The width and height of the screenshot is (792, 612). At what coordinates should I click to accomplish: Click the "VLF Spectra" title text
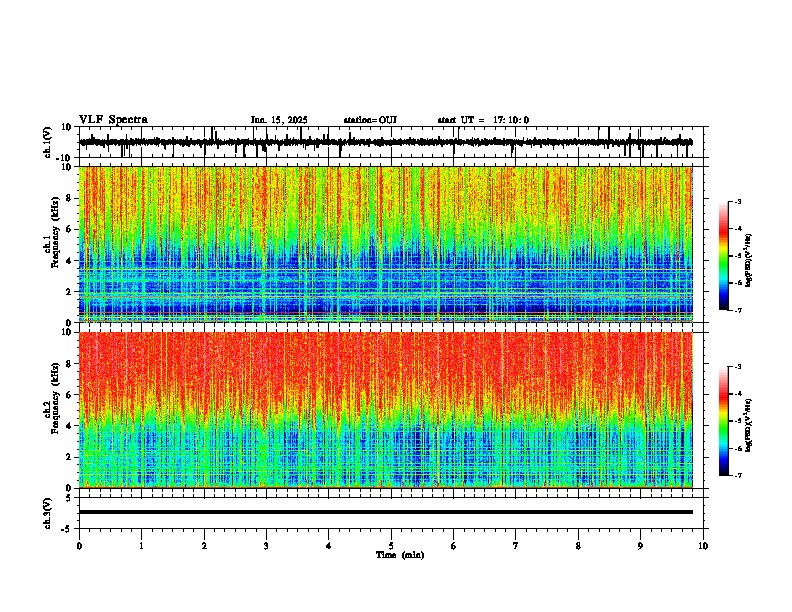(x=113, y=120)
